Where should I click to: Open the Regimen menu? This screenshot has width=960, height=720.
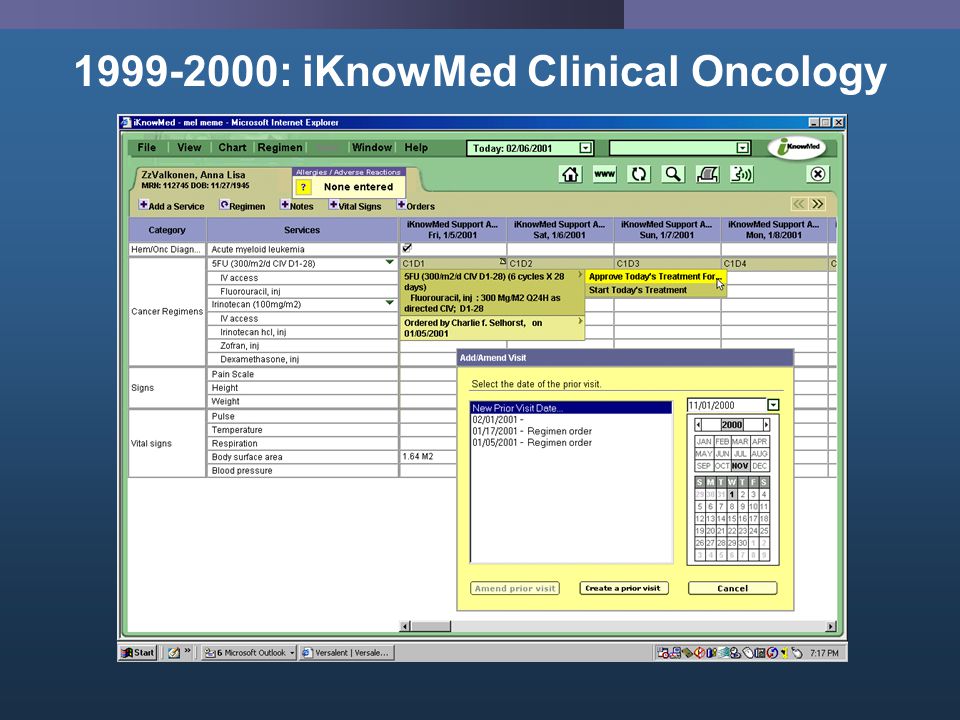pyautogui.click(x=280, y=148)
